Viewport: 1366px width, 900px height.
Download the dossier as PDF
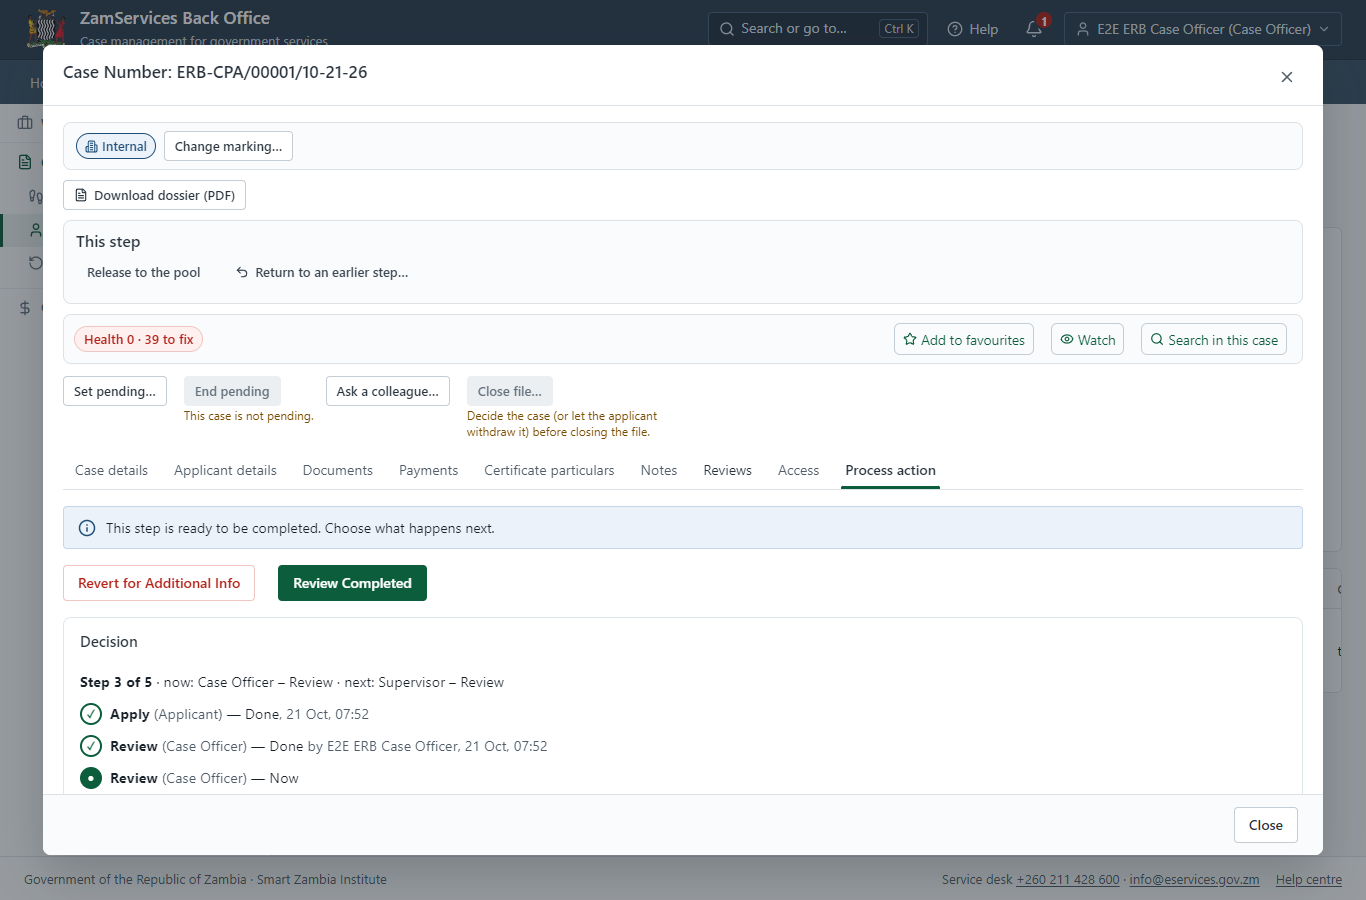pos(154,195)
